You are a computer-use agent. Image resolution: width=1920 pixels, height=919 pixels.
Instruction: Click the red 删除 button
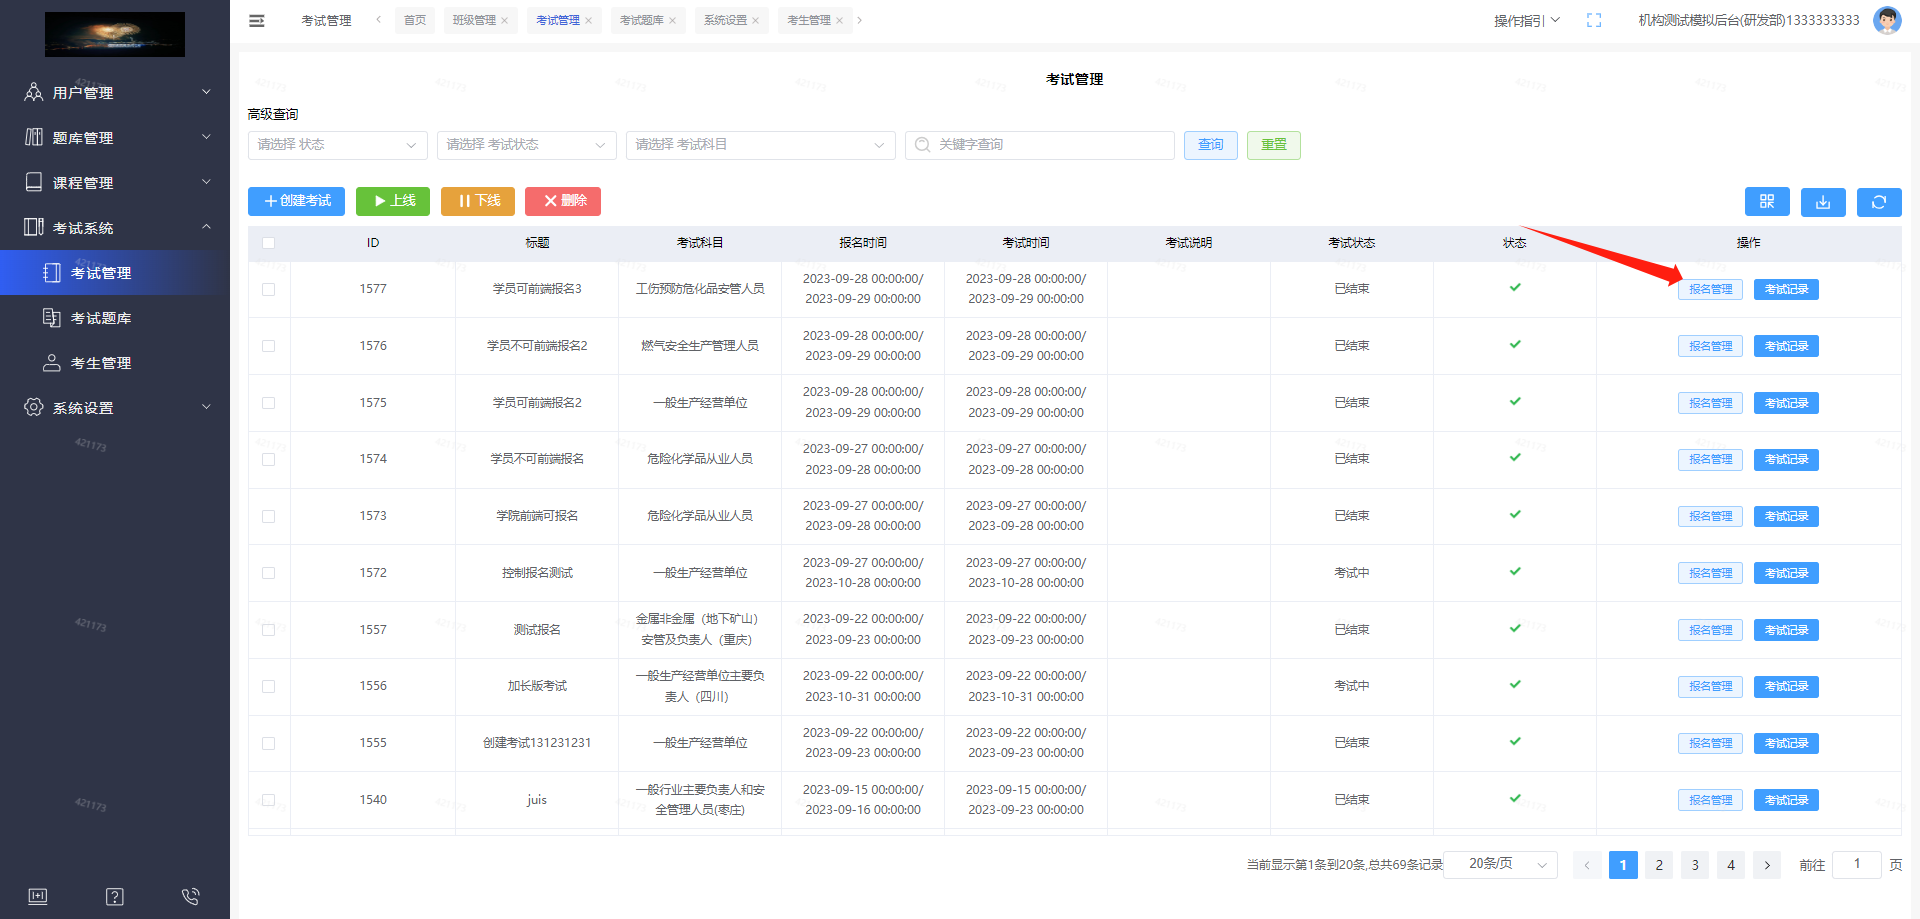(x=563, y=201)
